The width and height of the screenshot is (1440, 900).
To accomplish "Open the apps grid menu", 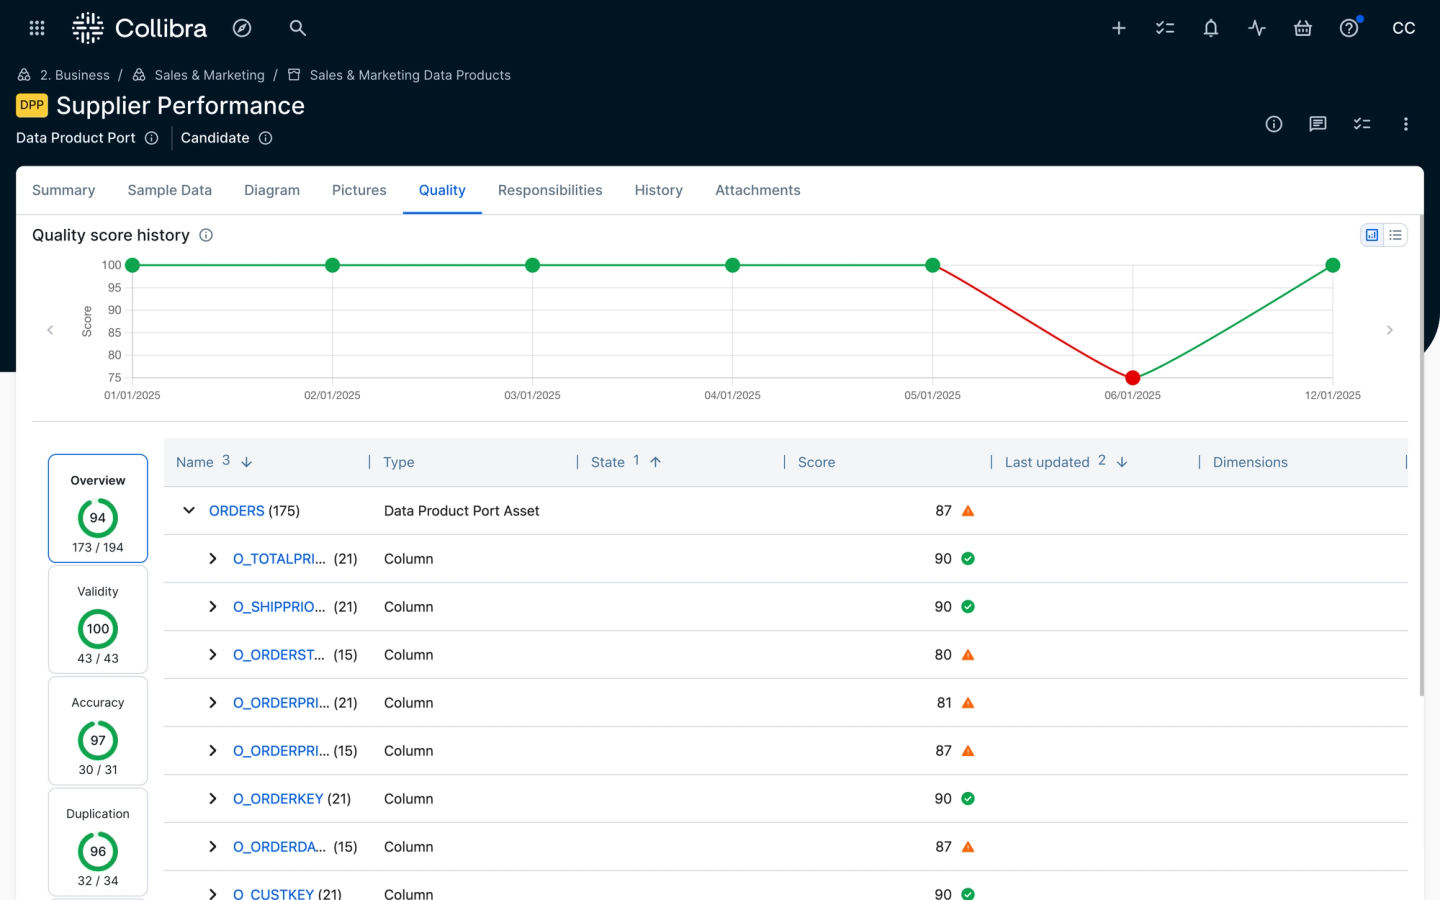I will 37,28.
